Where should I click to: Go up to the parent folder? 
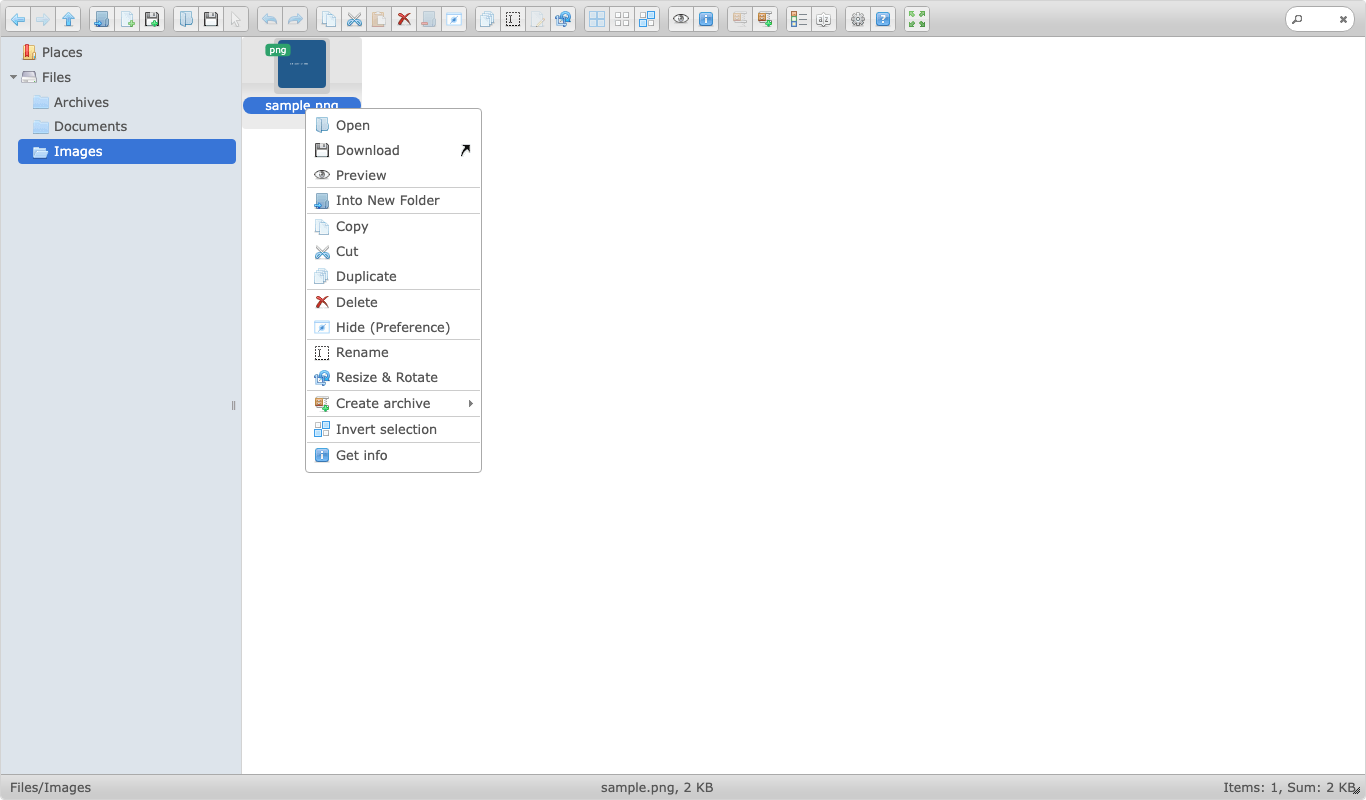(68, 19)
